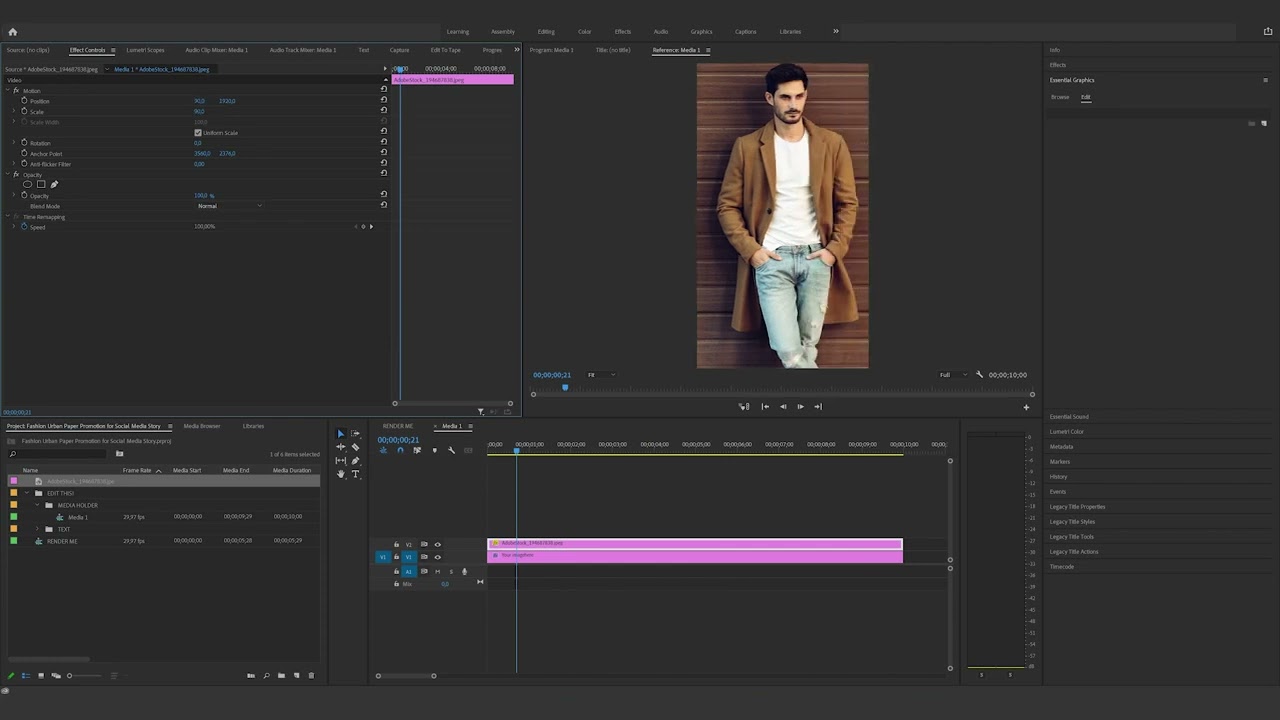1280x720 pixels.
Task: Toggle lock on track V2
Action: [x=396, y=544]
